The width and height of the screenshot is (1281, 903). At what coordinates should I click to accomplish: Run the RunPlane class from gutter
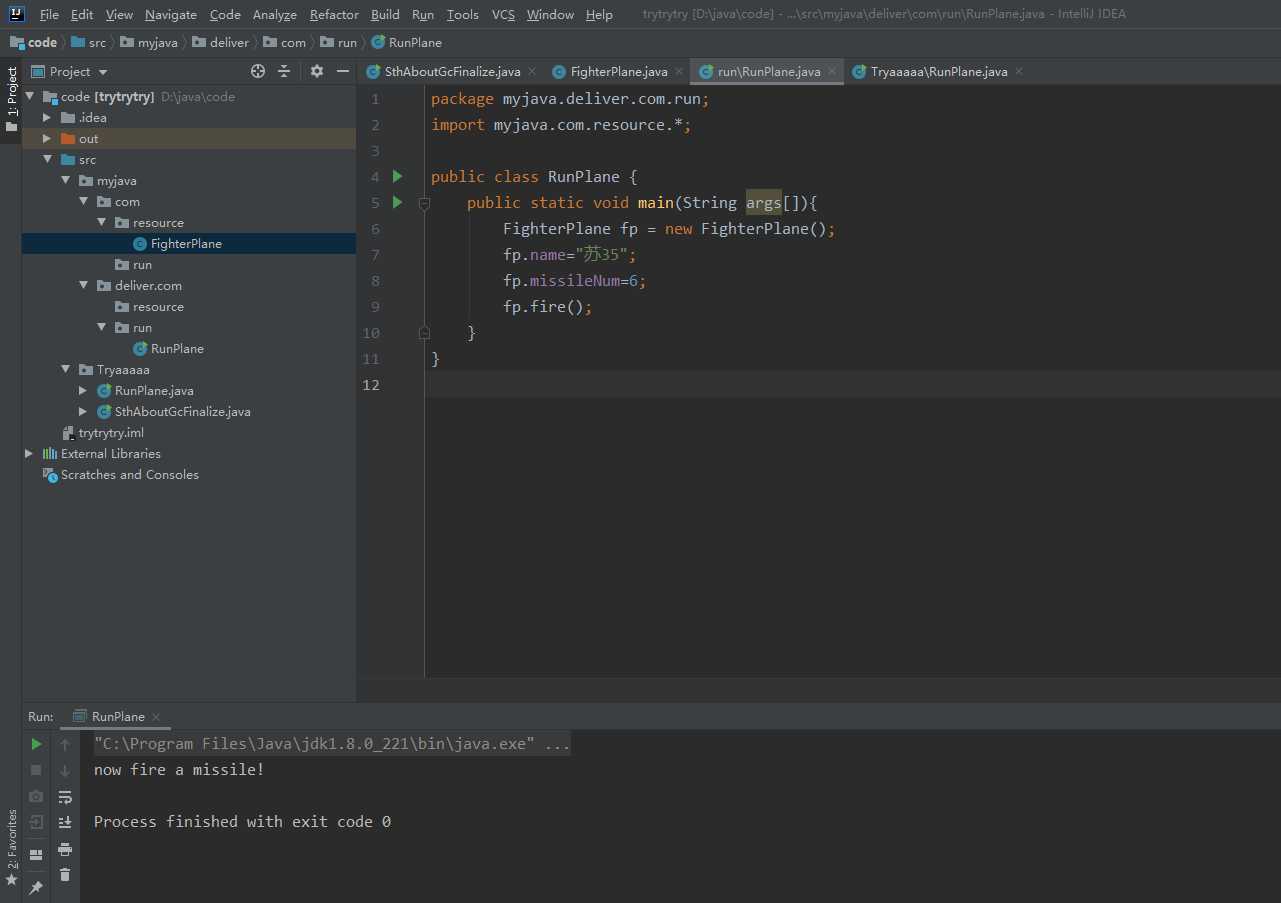pyautogui.click(x=397, y=176)
